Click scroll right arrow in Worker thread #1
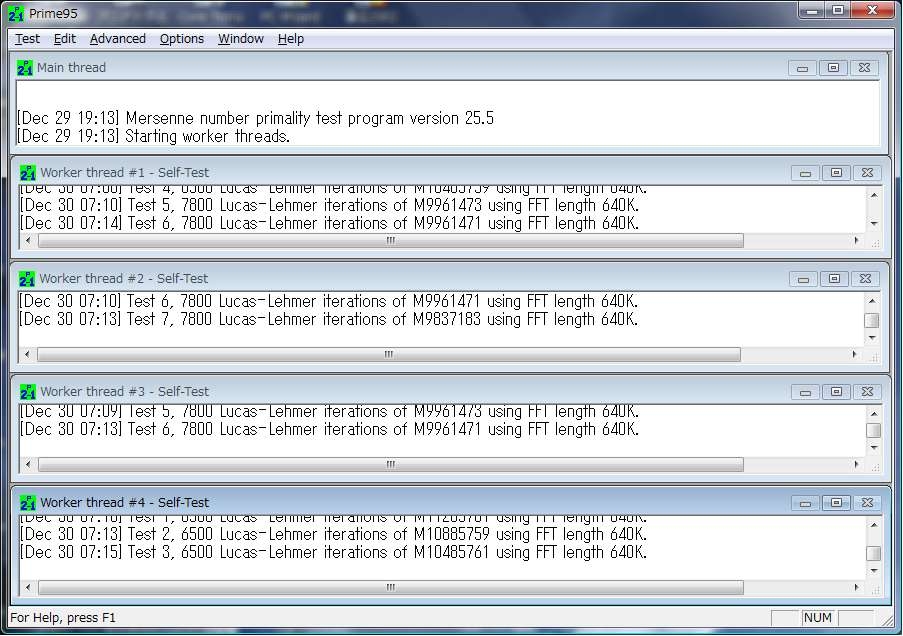The height and width of the screenshot is (636, 903). [x=856, y=240]
